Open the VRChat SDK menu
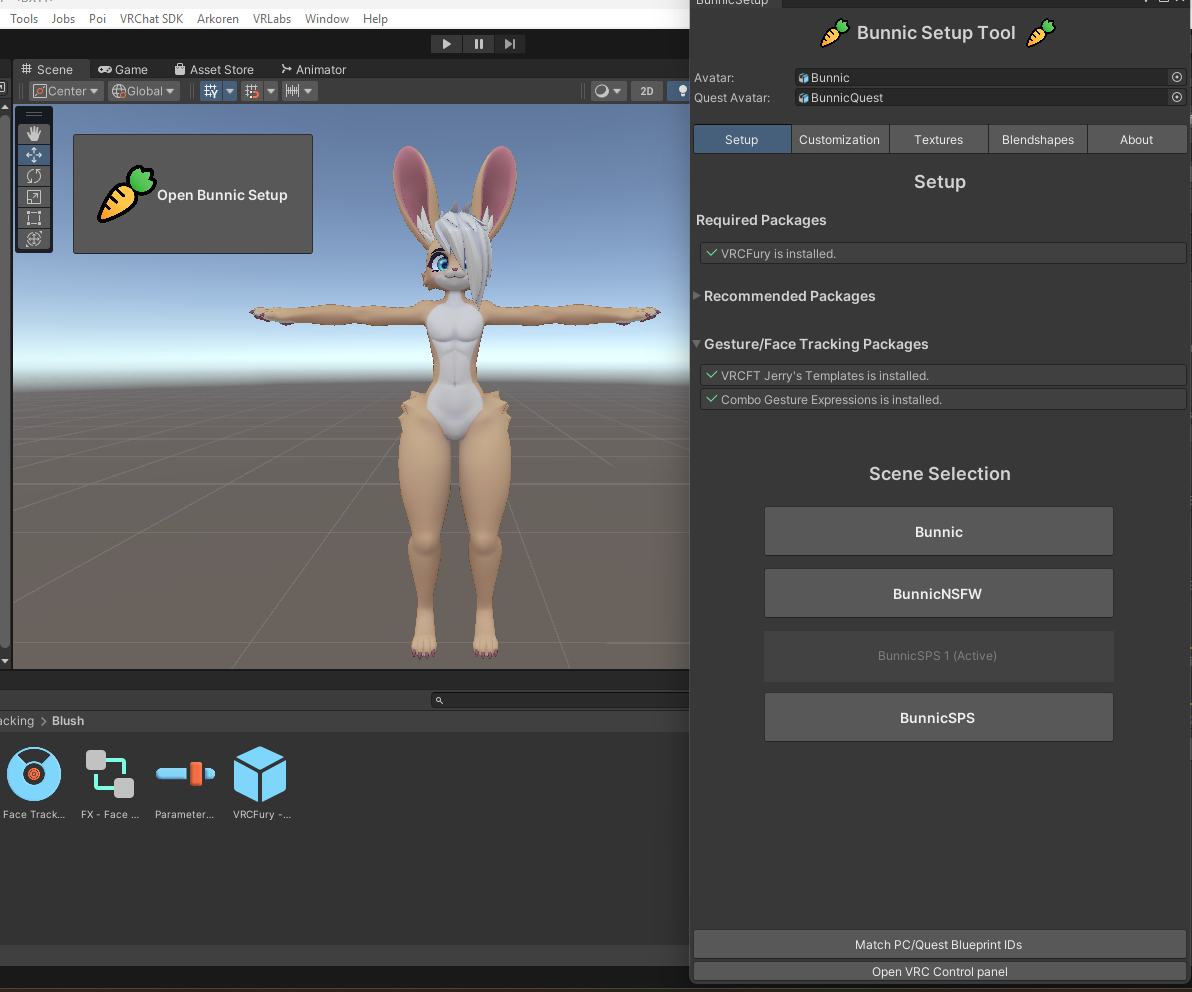The image size is (1192, 992). [x=151, y=18]
